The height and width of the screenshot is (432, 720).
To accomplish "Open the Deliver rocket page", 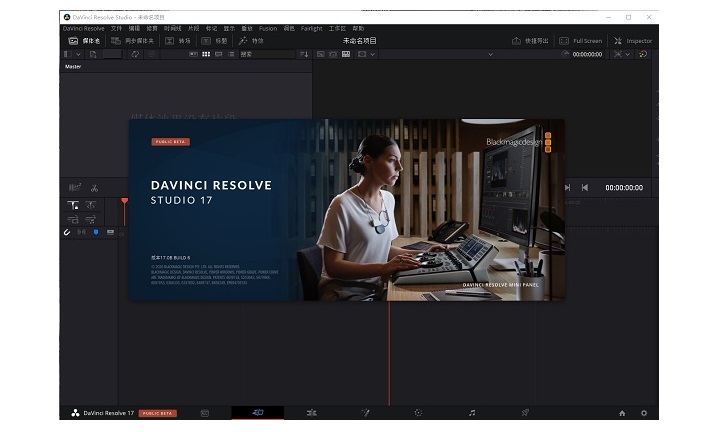I will point(525,412).
